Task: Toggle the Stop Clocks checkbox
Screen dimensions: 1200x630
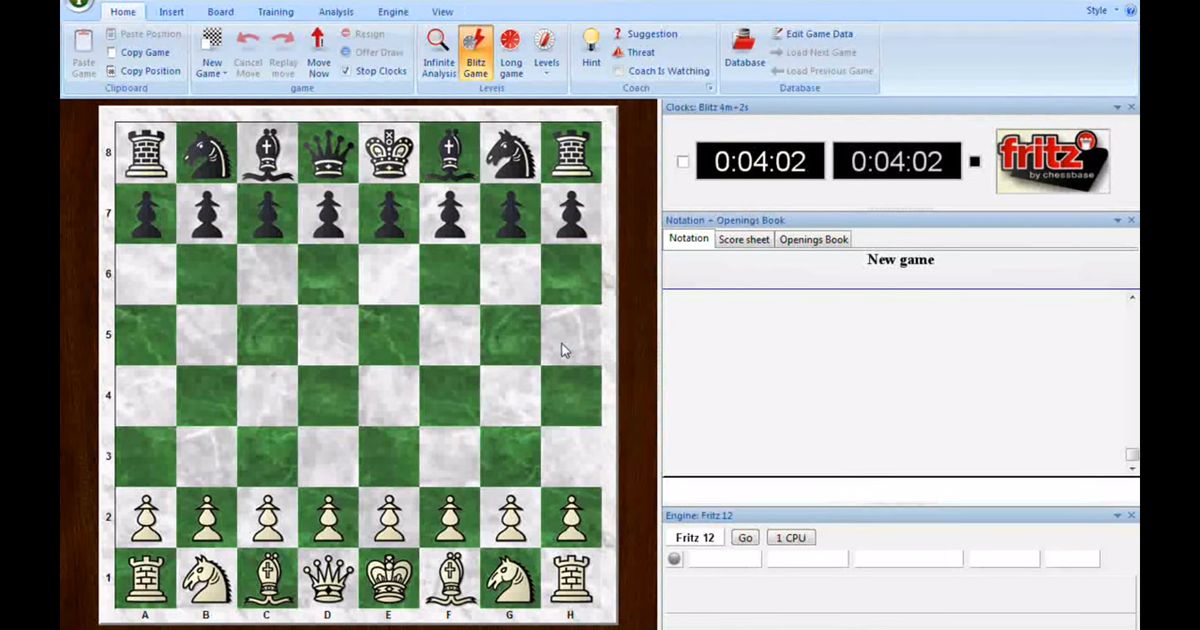Action: pyautogui.click(x=347, y=71)
